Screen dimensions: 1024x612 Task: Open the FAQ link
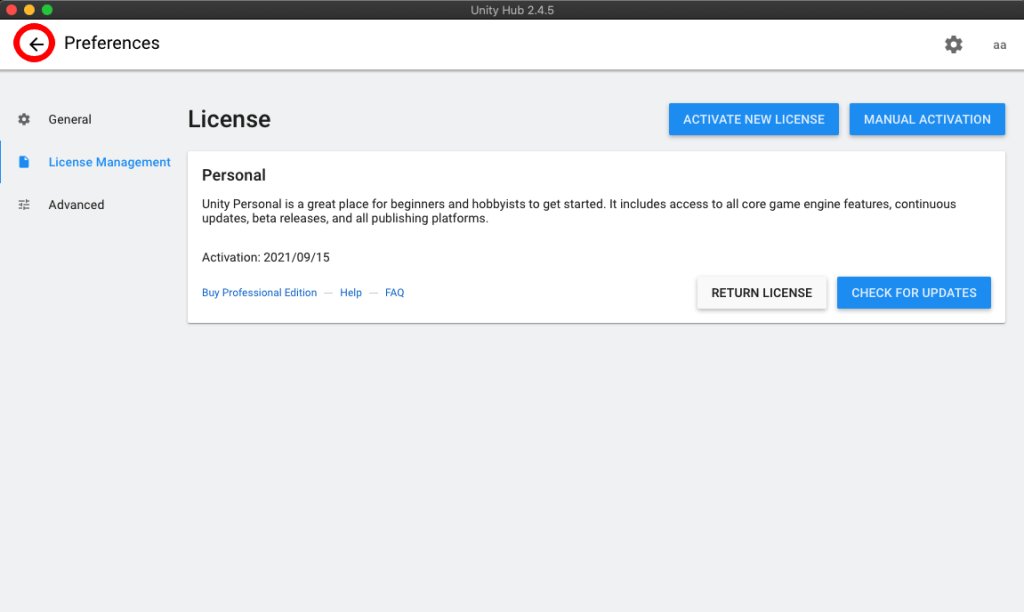[394, 293]
